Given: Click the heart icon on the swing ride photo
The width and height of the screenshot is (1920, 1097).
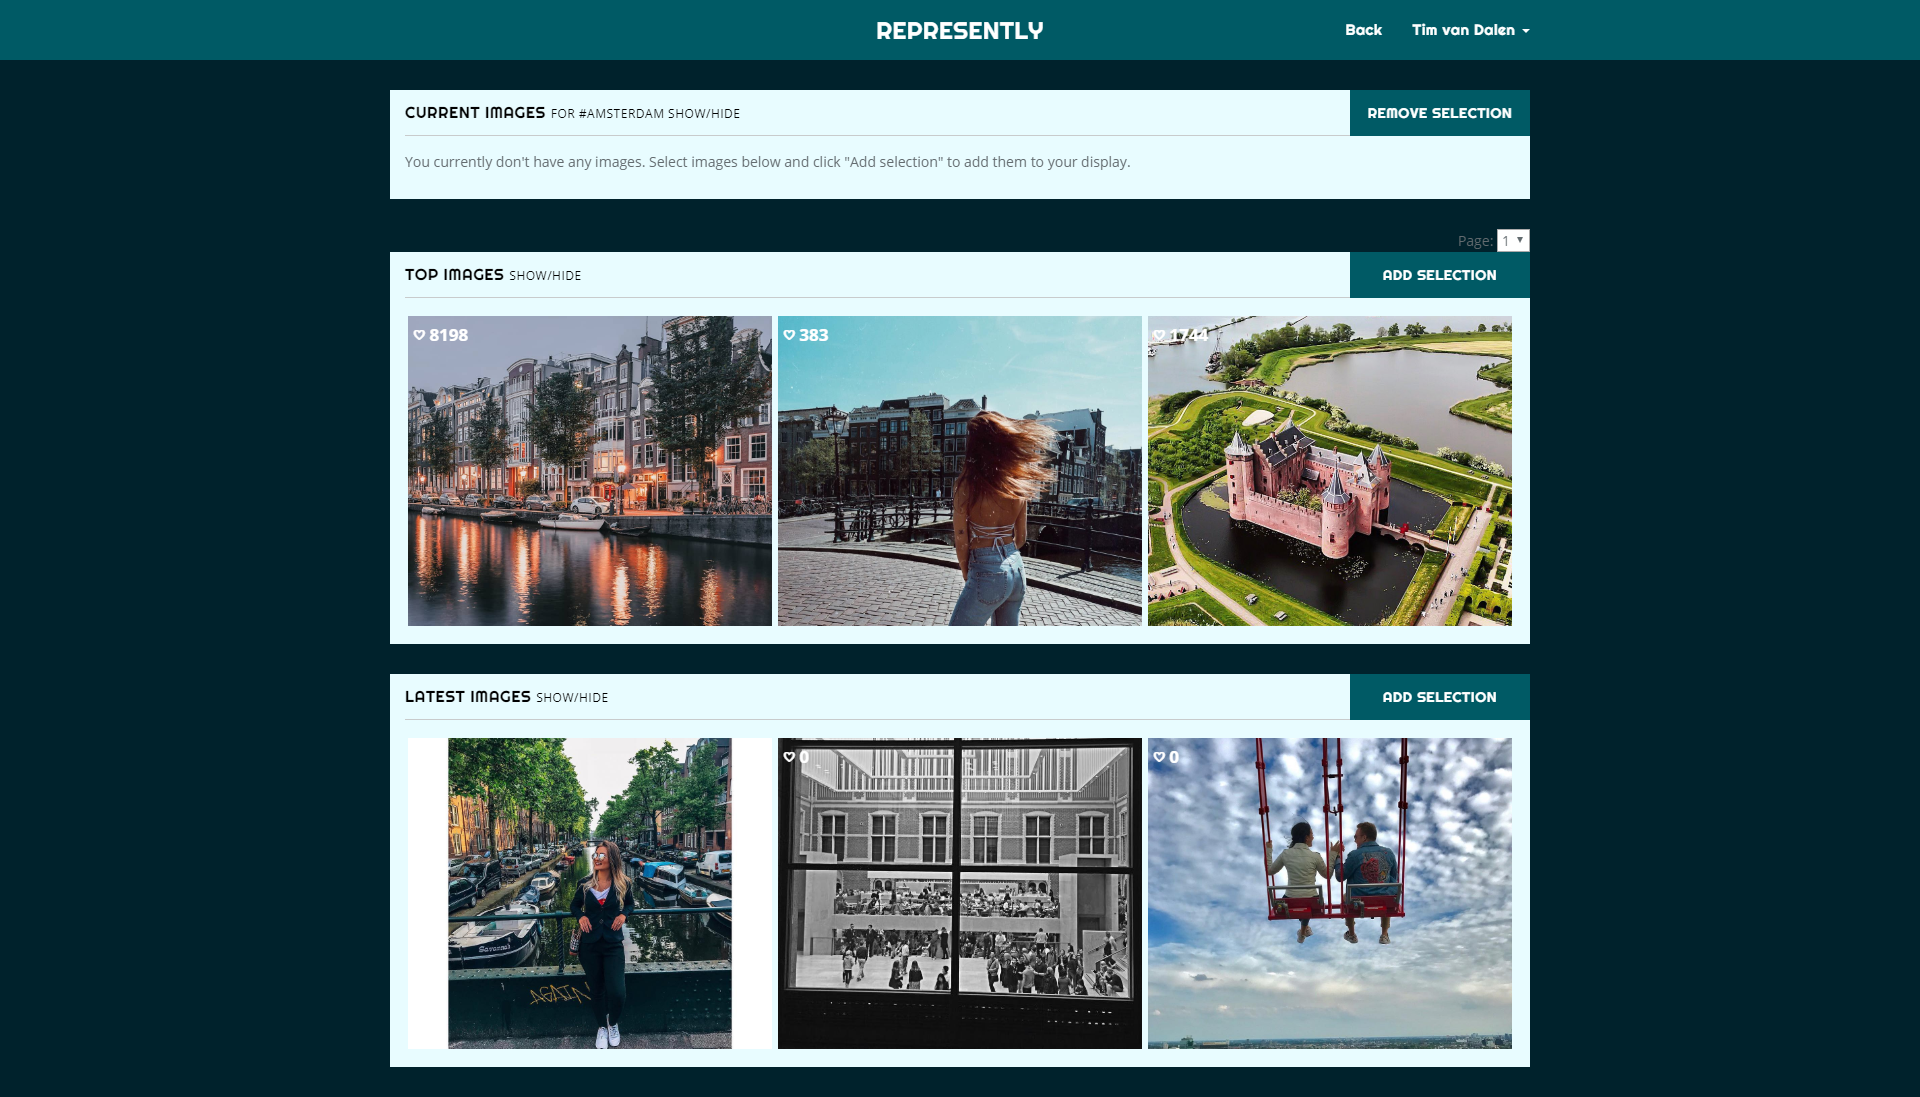Looking at the screenshot, I should (x=1158, y=757).
